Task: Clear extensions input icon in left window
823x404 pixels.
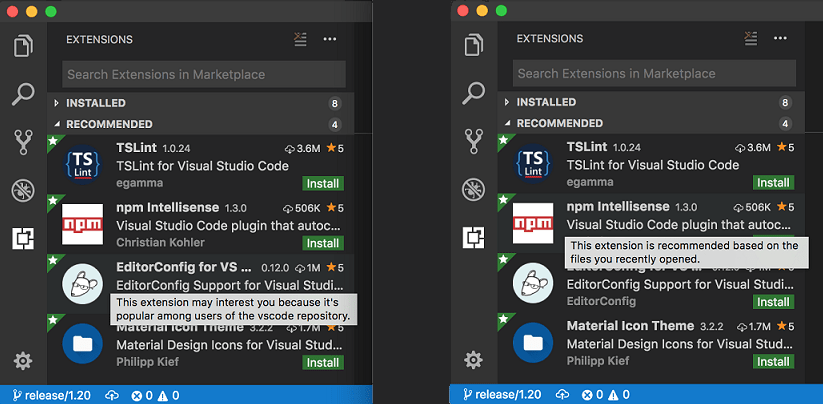Action: [300, 39]
